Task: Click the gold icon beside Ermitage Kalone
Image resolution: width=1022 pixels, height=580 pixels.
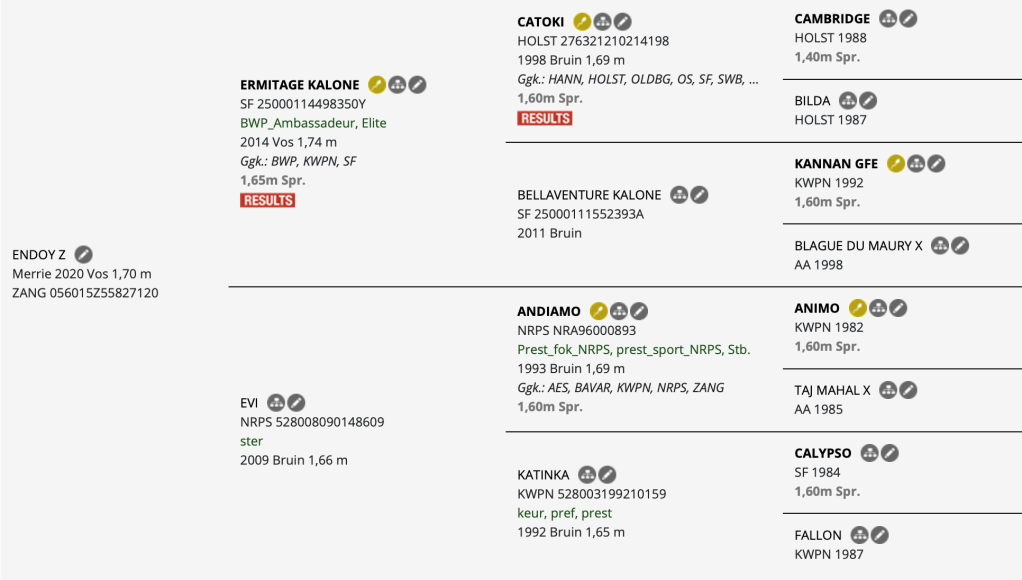Action: point(377,85)
